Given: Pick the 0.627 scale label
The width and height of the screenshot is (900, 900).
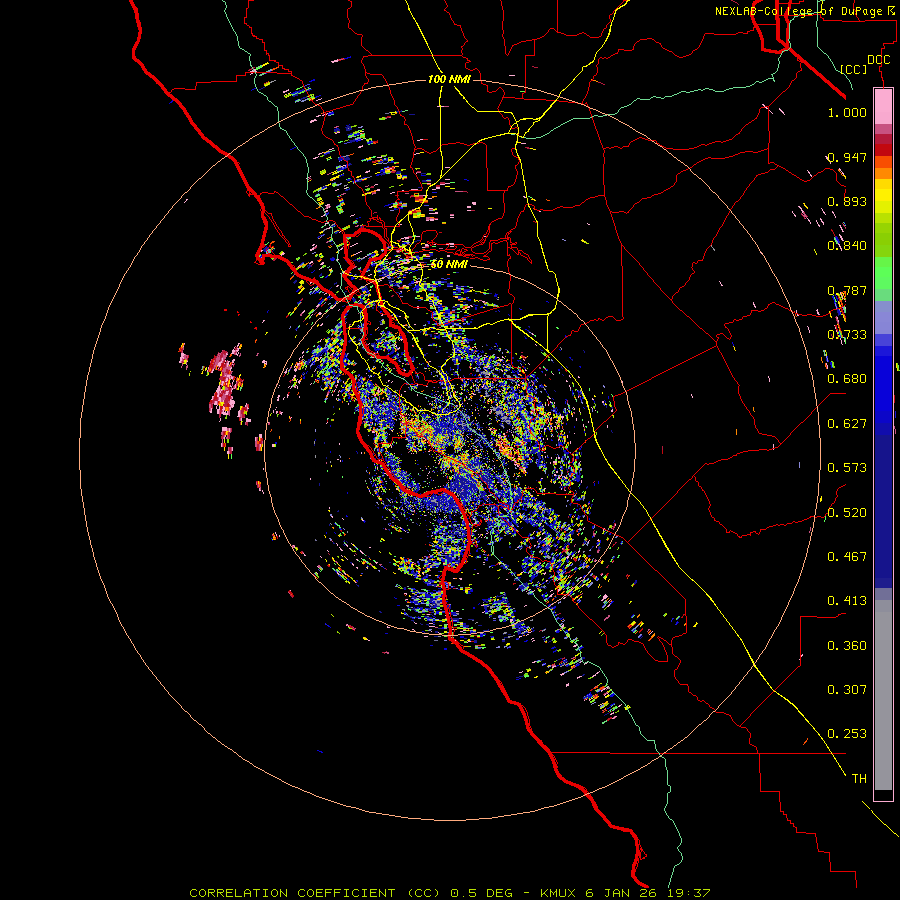Looking at the screenshot, I should click(x=847, y=424).
